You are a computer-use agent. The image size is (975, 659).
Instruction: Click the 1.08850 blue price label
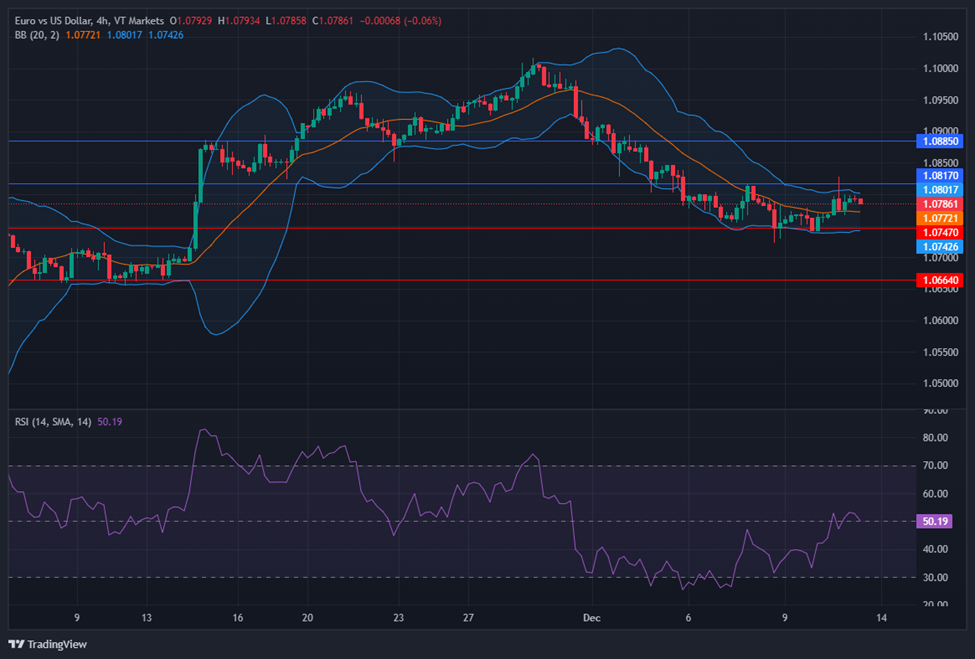[x=940, y=141]
